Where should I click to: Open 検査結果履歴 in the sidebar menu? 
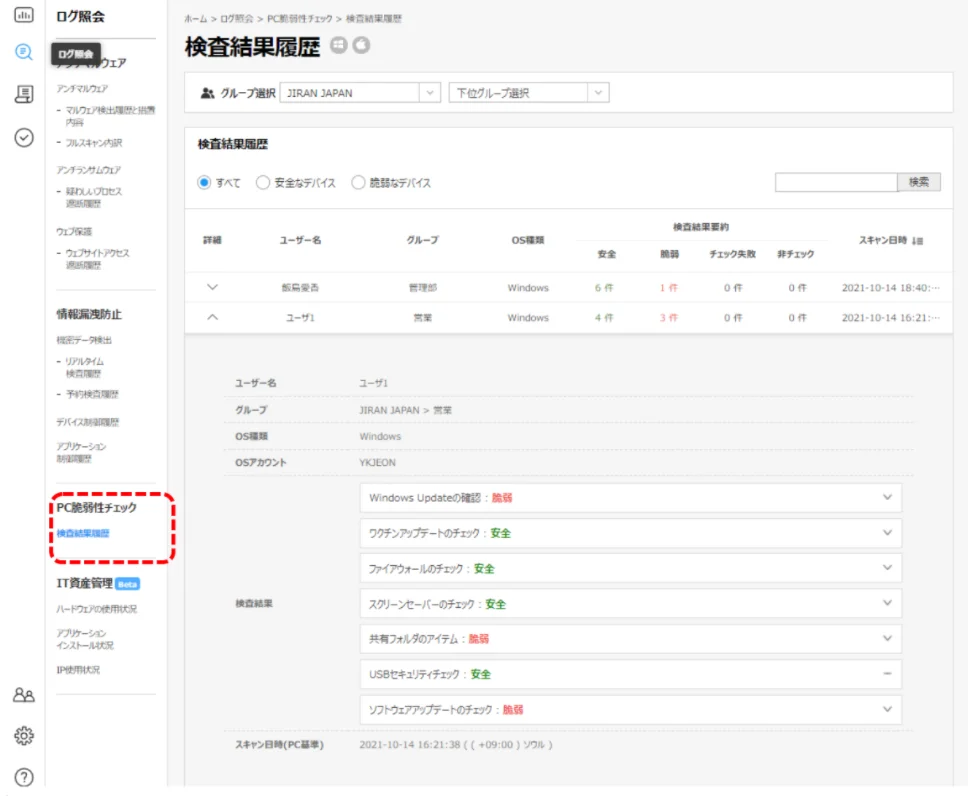click(x=83, y=533)
